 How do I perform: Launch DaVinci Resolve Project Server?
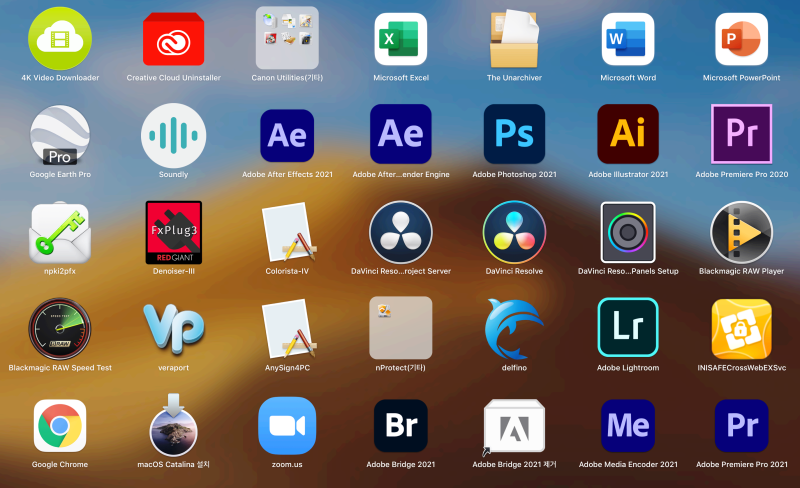click(401, 232)
